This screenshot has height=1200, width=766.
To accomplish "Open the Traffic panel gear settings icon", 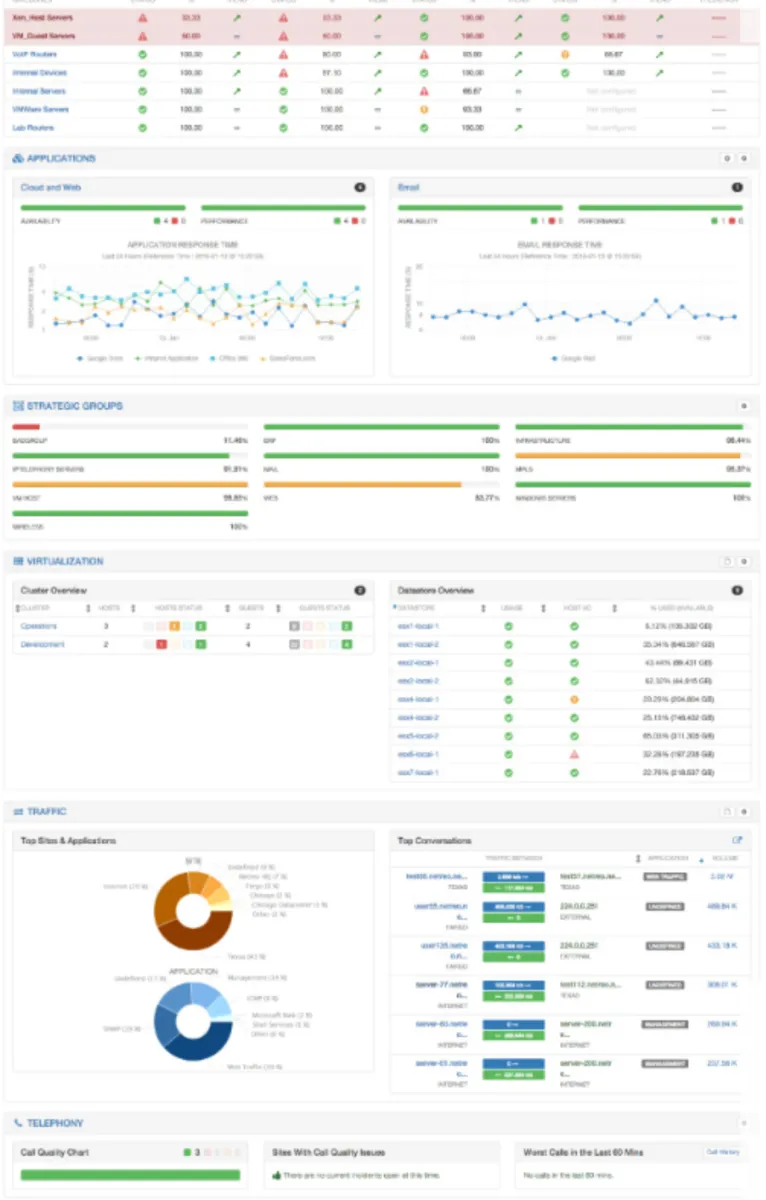I will click(743, 812).
